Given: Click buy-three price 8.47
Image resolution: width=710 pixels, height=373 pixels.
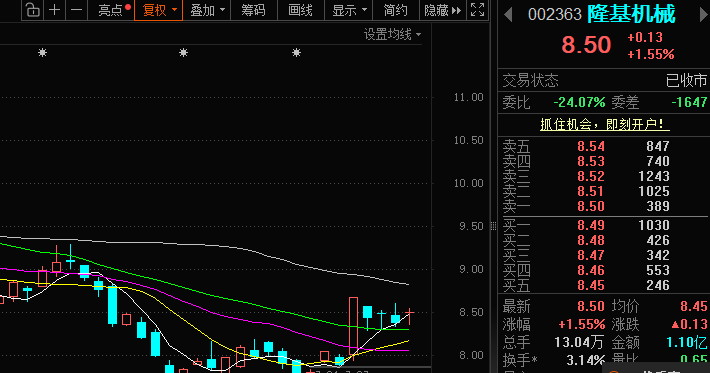Looking at the screenshot, I should tap(591, 255).
